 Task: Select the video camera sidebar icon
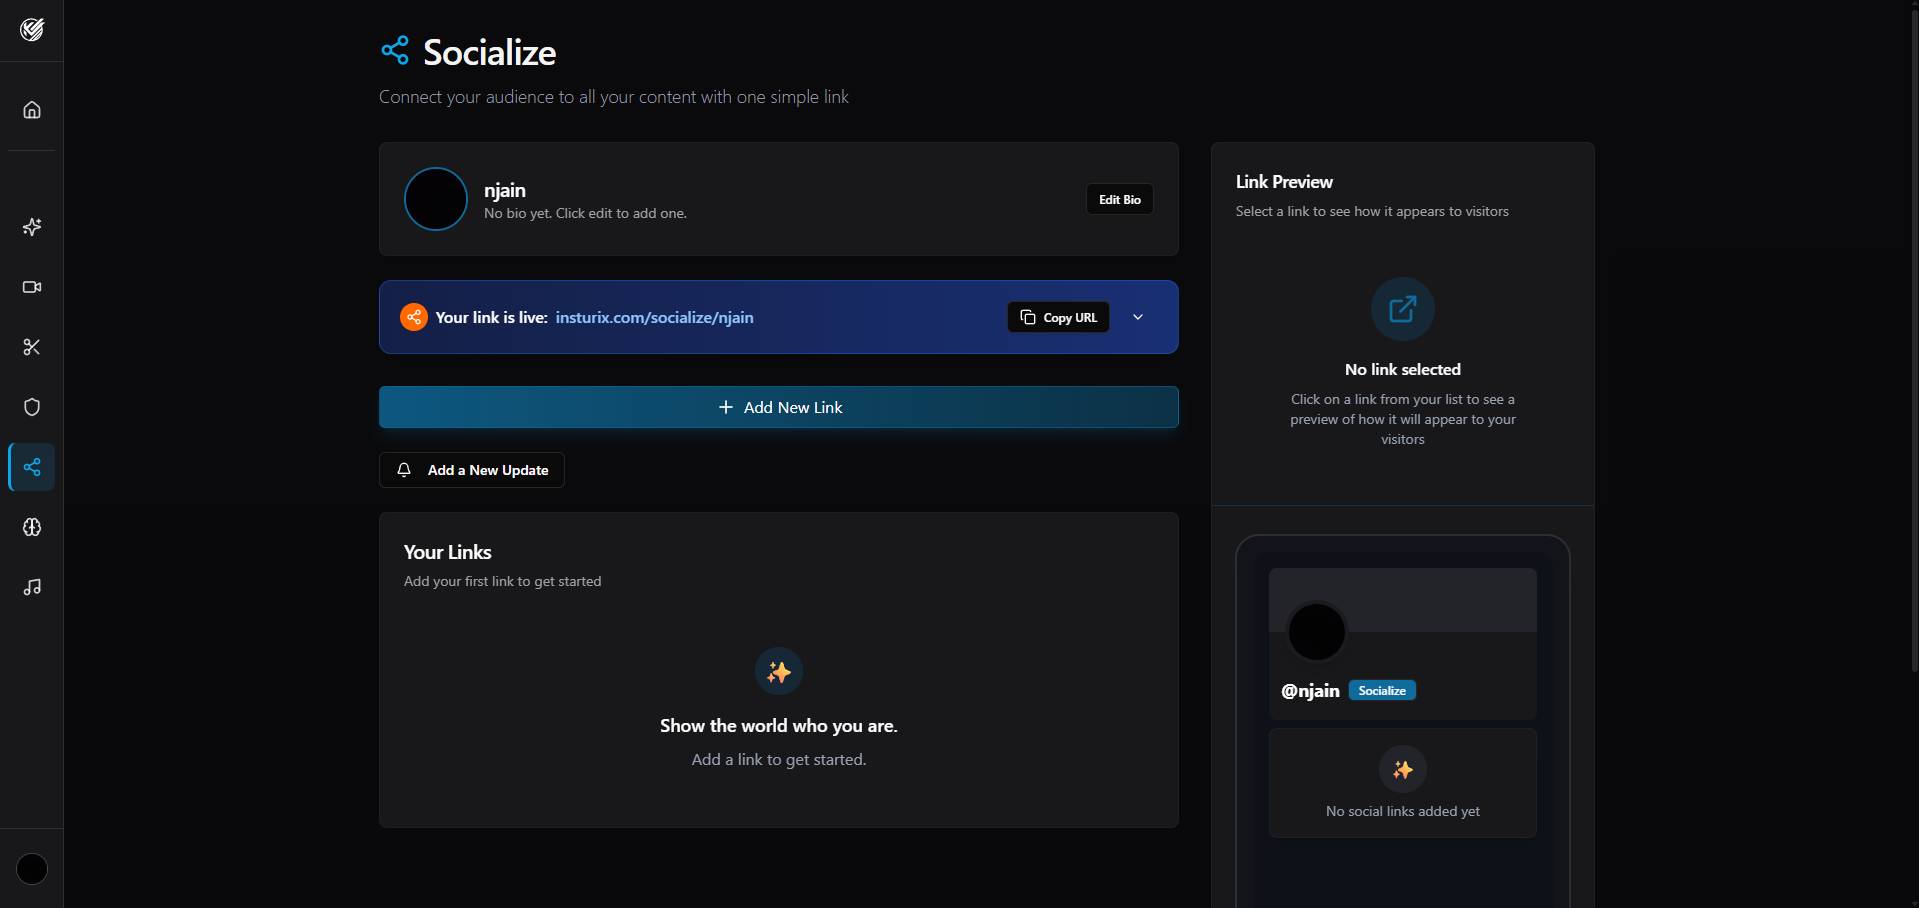pos(32,287)
